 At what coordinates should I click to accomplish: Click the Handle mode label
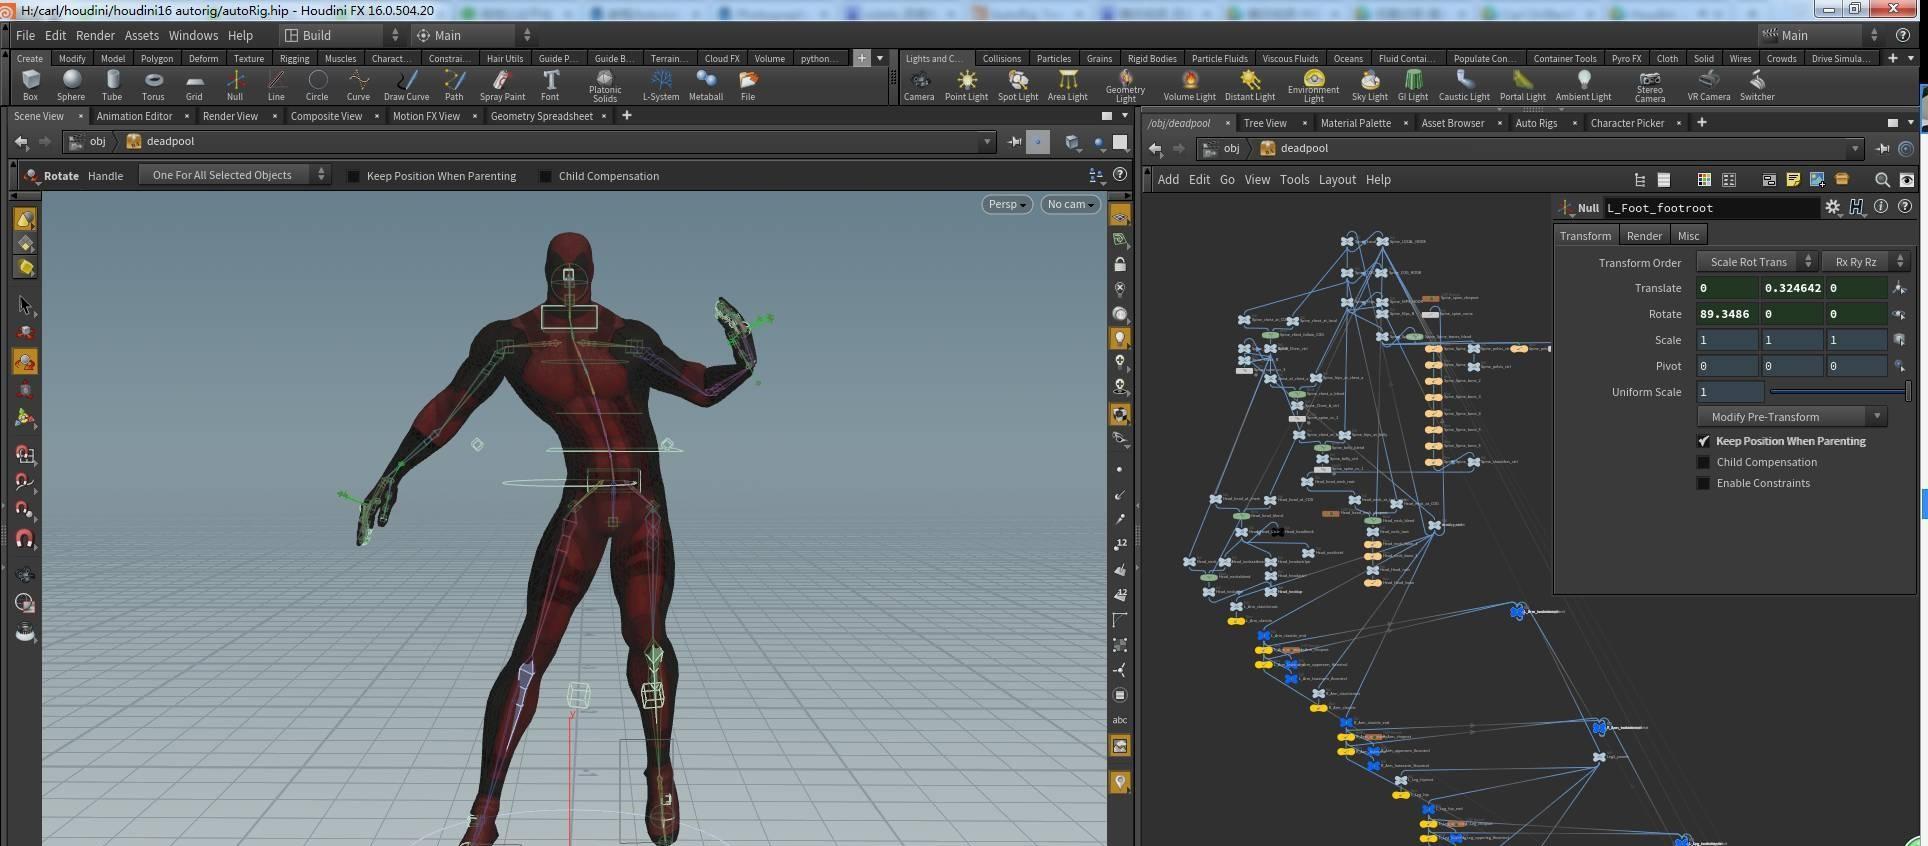click(x=105, y=176)
